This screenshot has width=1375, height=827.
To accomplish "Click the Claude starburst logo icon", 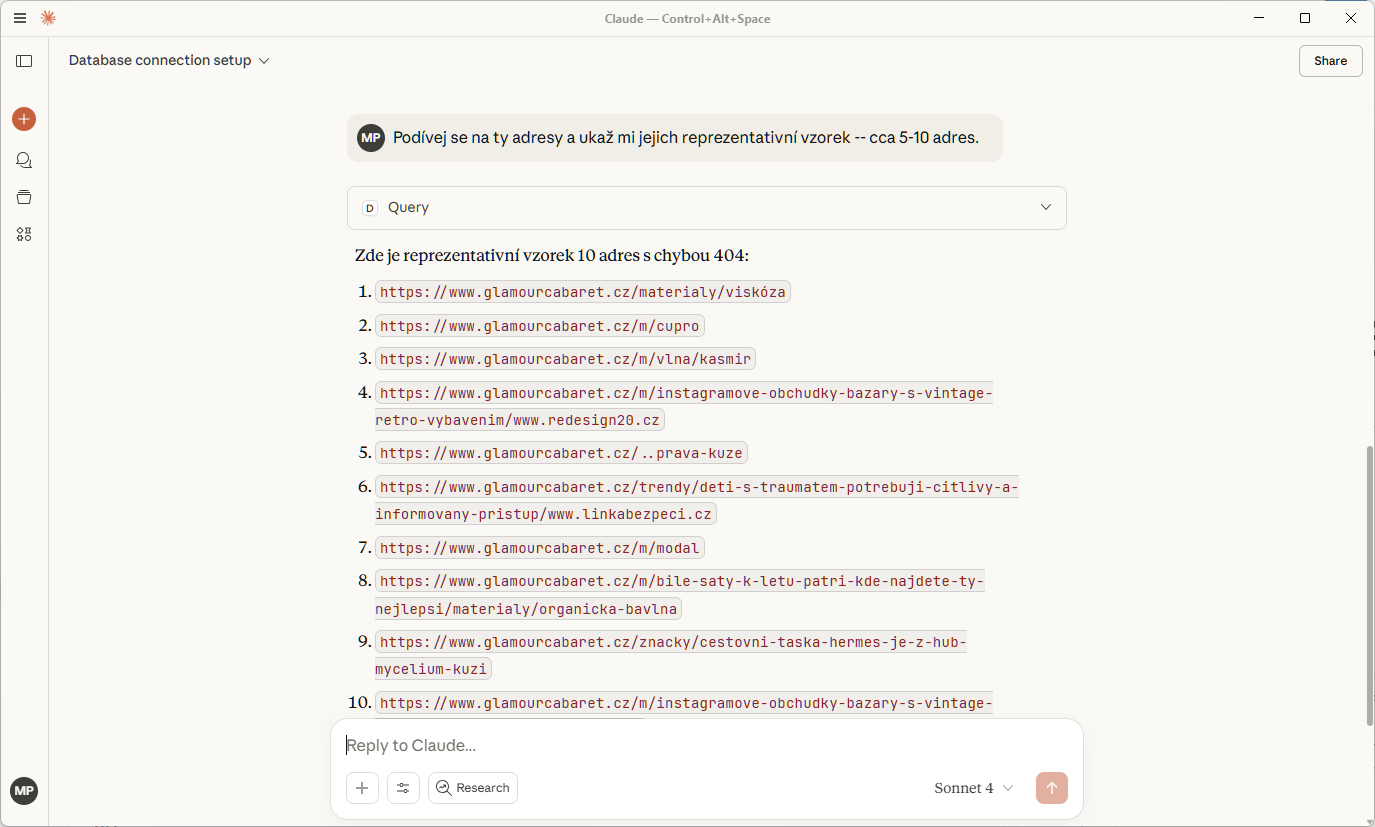I will click(x=48, y=18).
